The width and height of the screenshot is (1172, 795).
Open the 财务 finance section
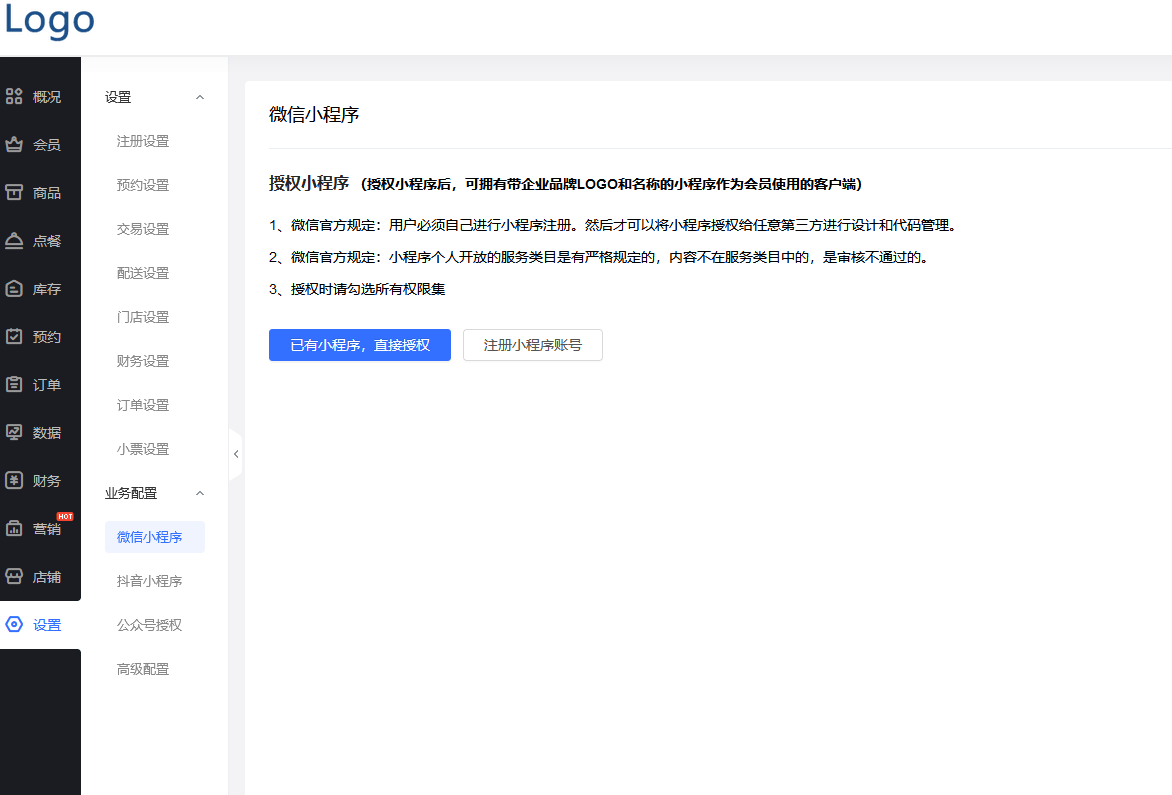click(x=40, y=480)
